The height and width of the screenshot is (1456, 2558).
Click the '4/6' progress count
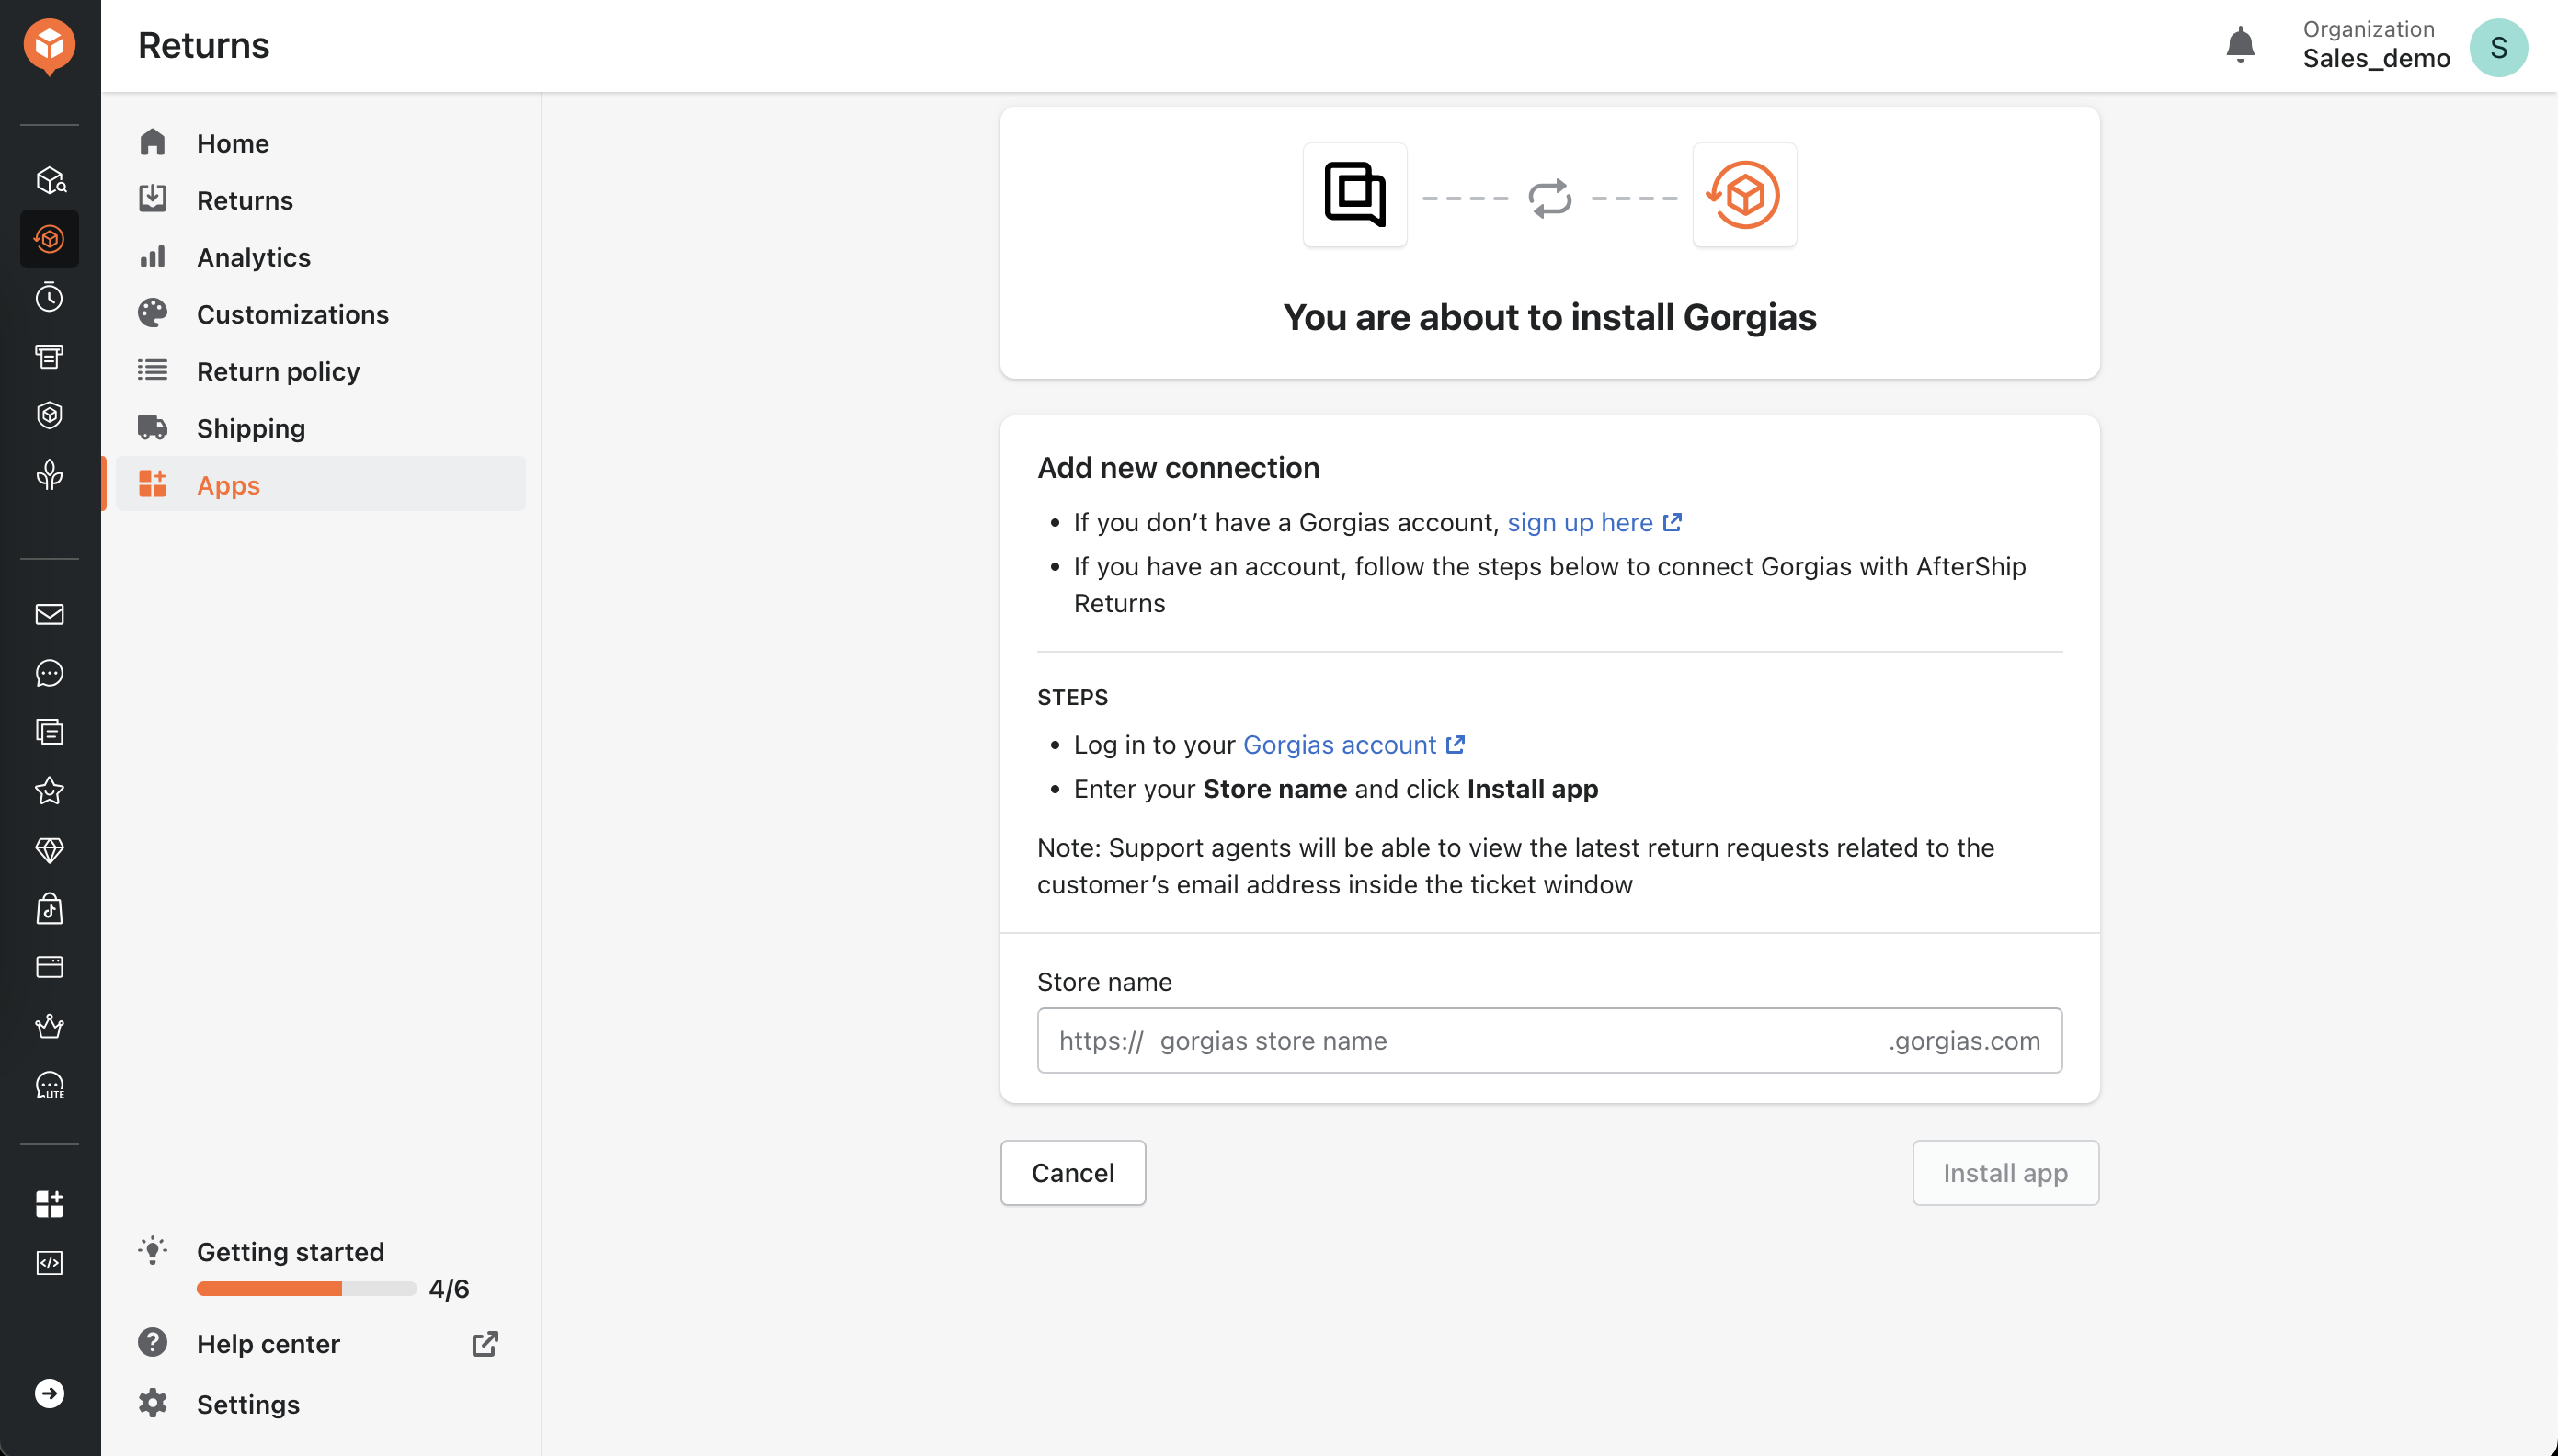point(449,1289)
